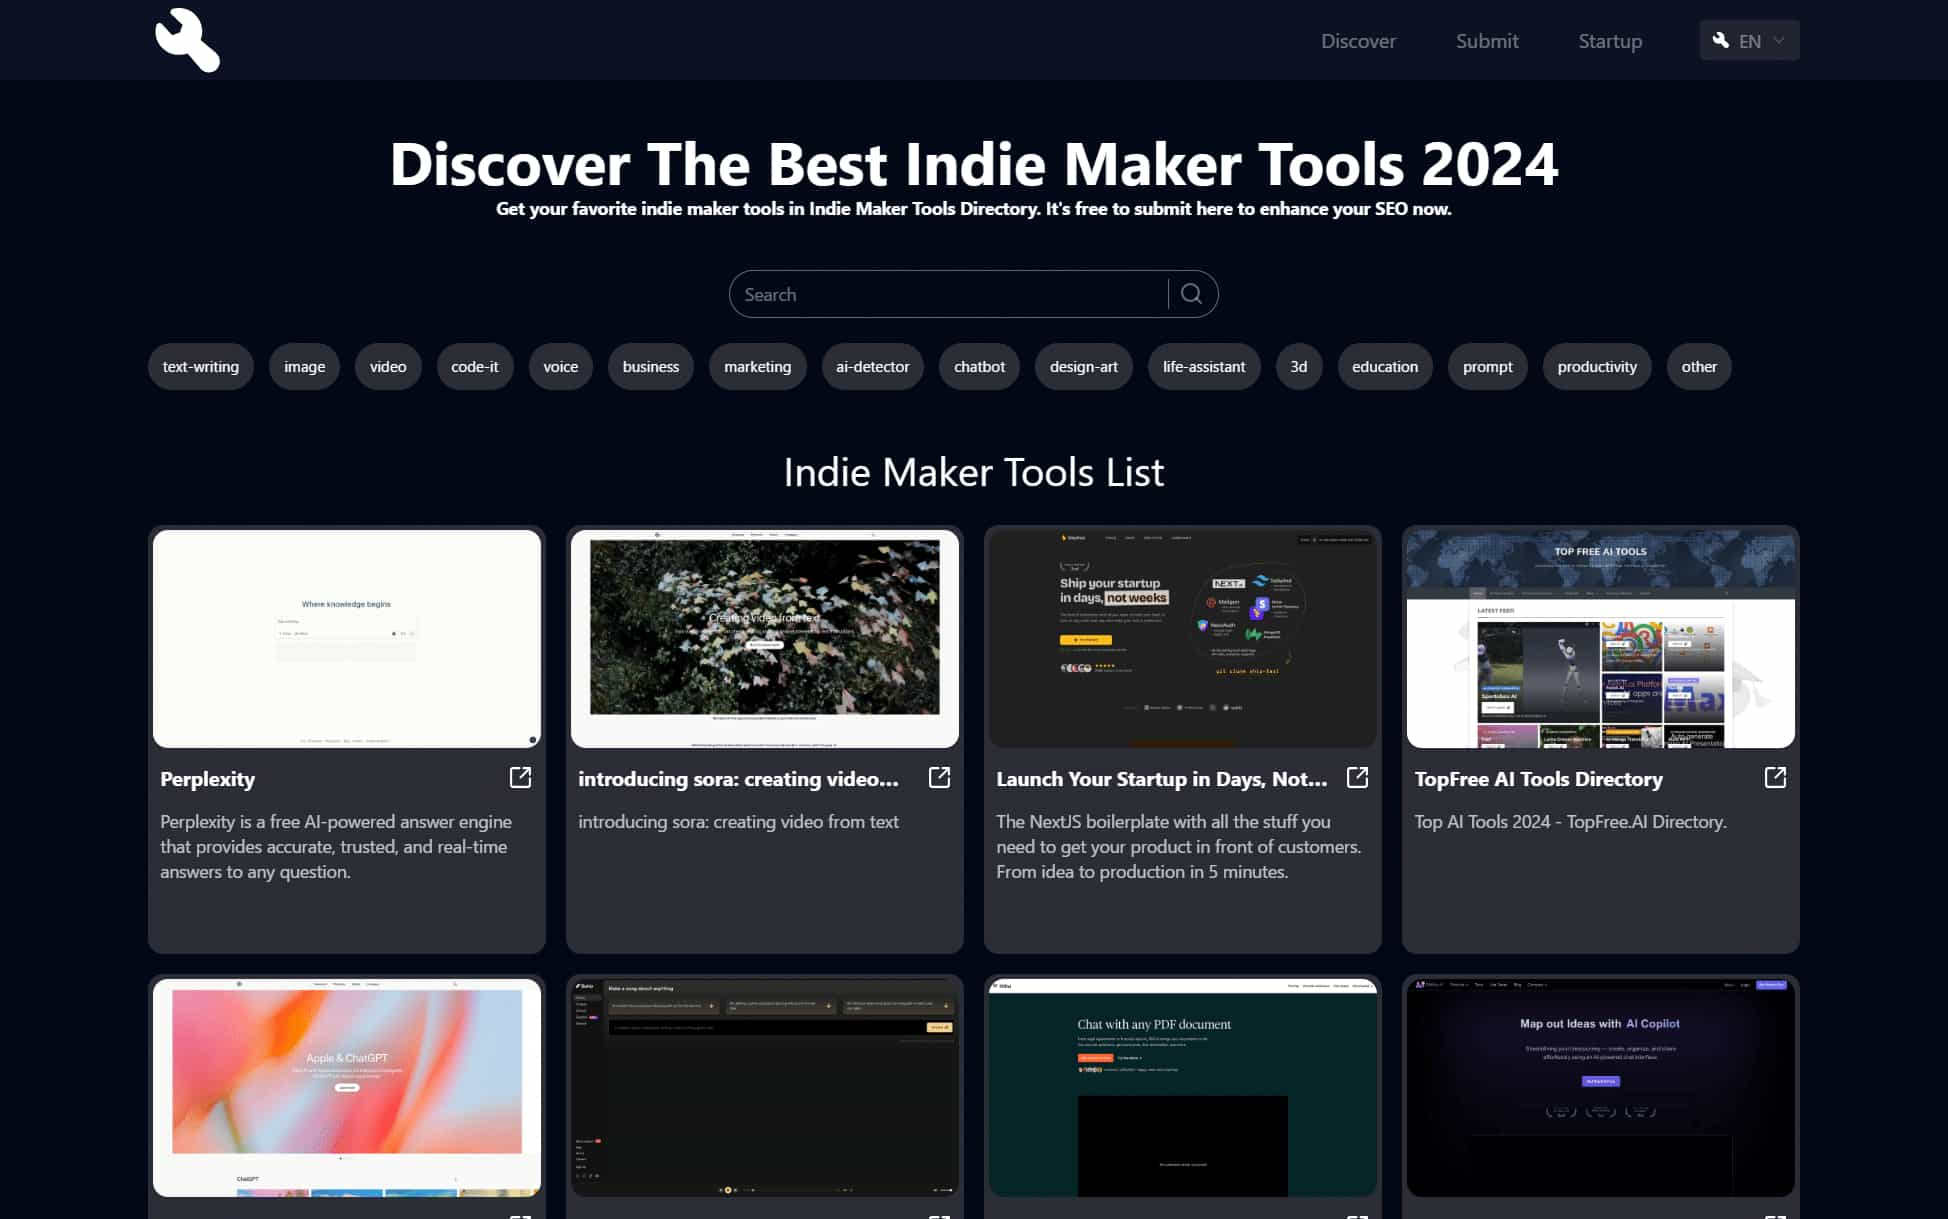Pick the education category tag
The image size is (1948, 1219).
click(1385, 367)
